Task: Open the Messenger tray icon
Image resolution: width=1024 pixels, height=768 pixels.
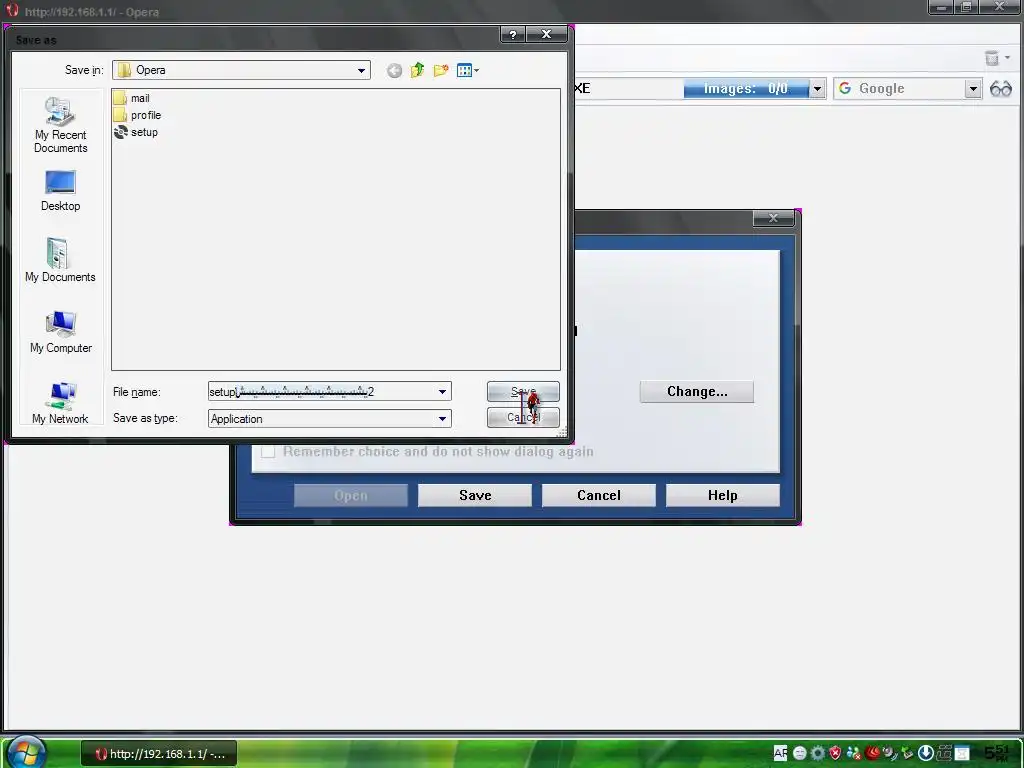Action: tap(854, 753)
